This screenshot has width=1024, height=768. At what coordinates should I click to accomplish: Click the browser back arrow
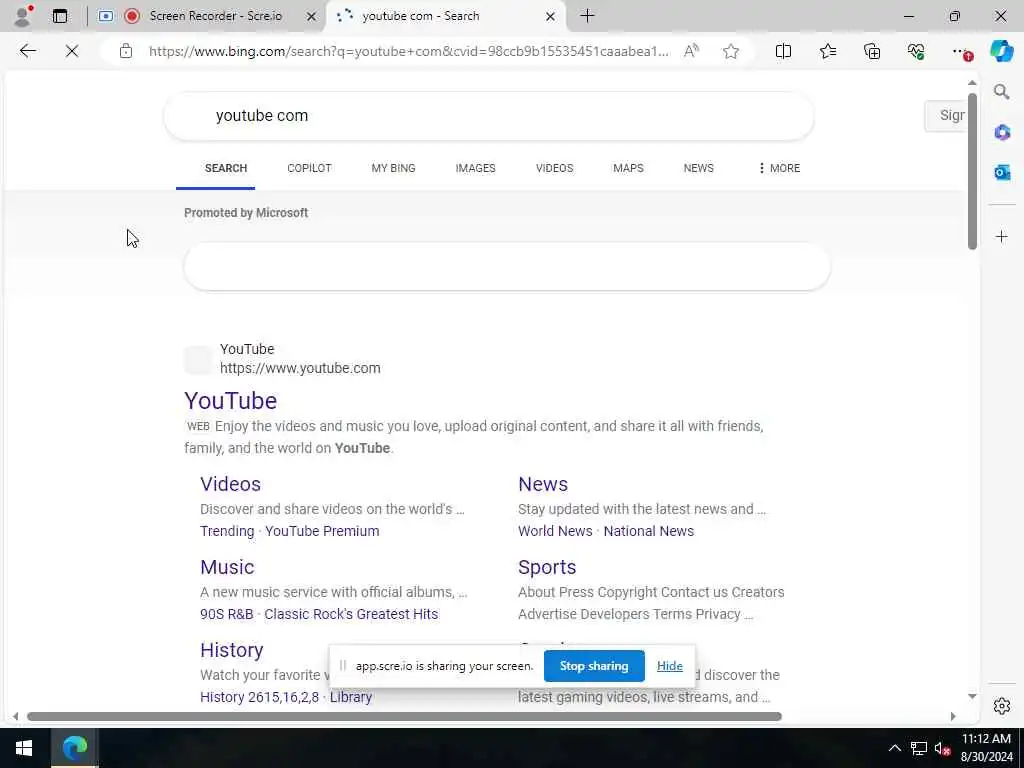click(x=27, y=51)
